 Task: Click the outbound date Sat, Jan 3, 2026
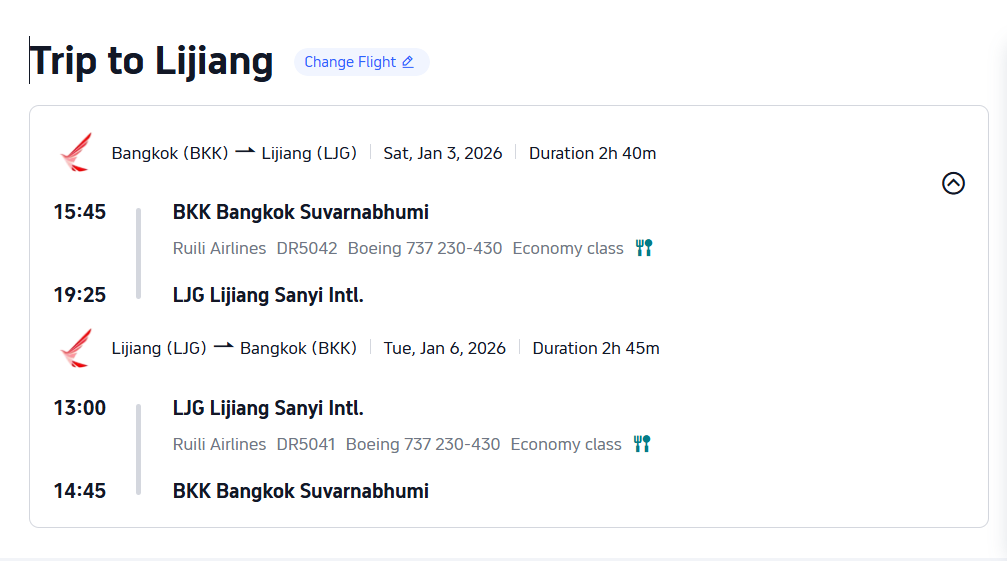(443, 153)
